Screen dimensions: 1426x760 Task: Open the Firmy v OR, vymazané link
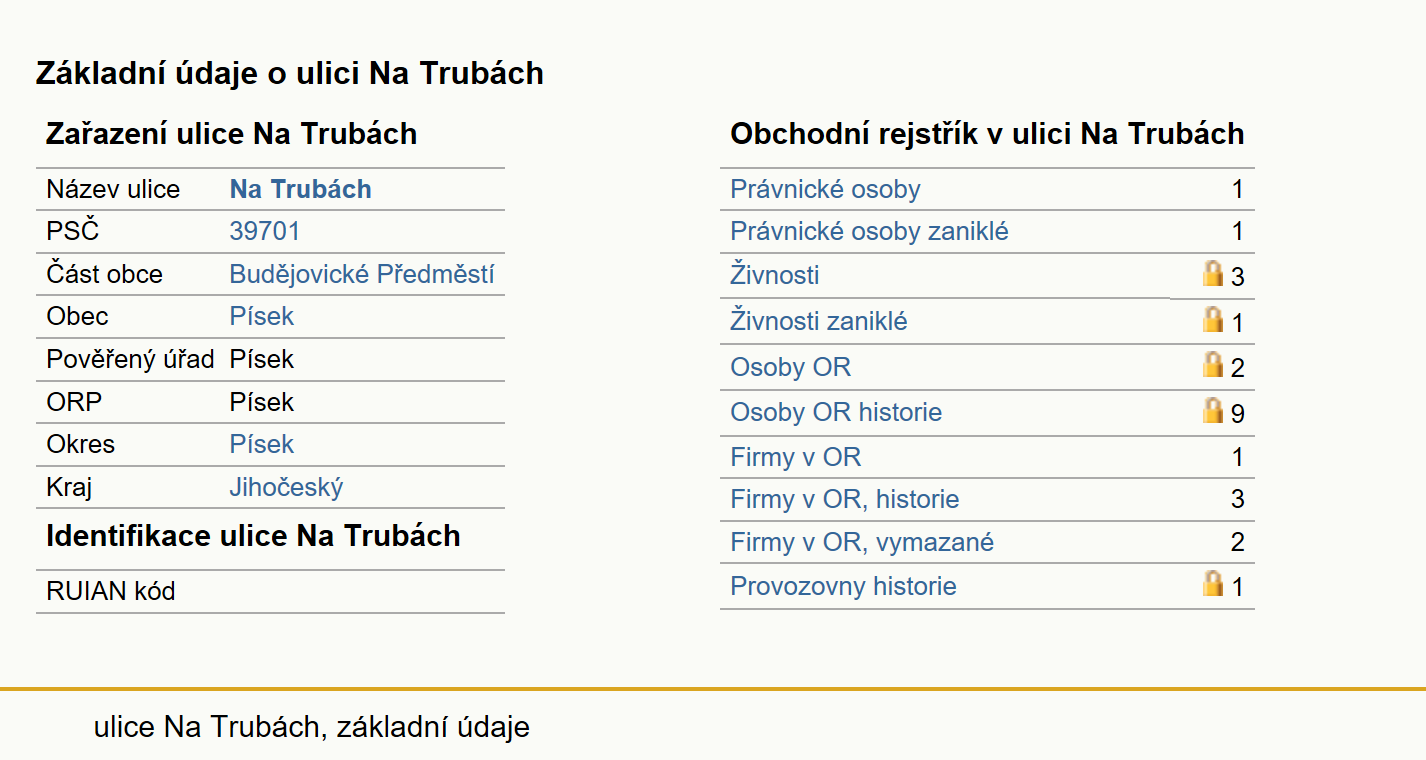click(862, 542)
